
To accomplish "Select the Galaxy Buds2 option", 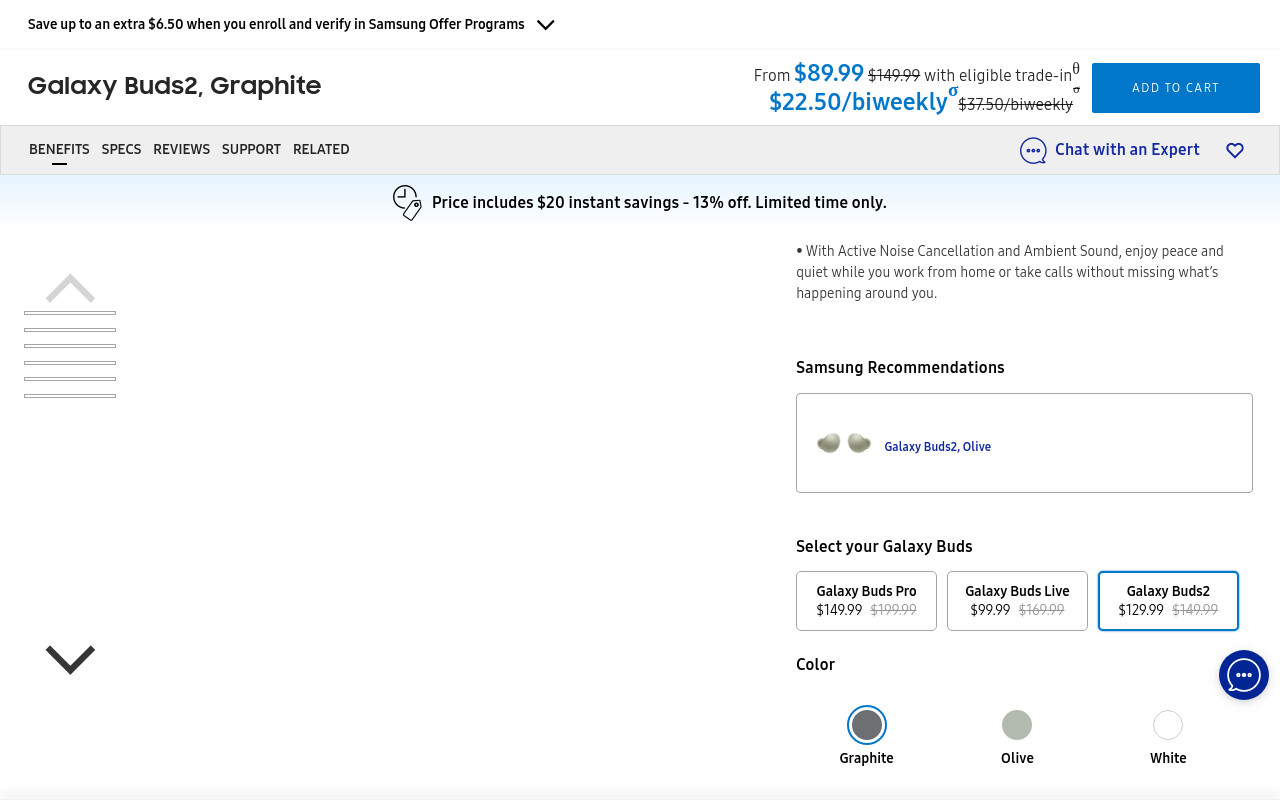I will tap(1168, 601).
